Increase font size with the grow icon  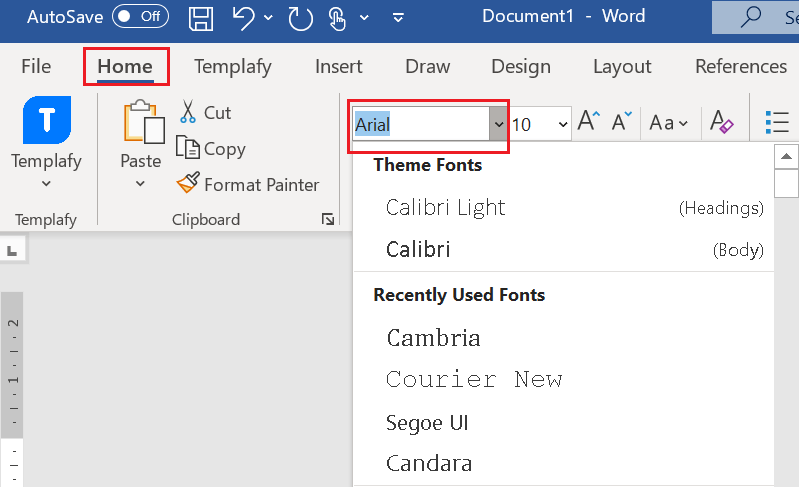(589, 121)
